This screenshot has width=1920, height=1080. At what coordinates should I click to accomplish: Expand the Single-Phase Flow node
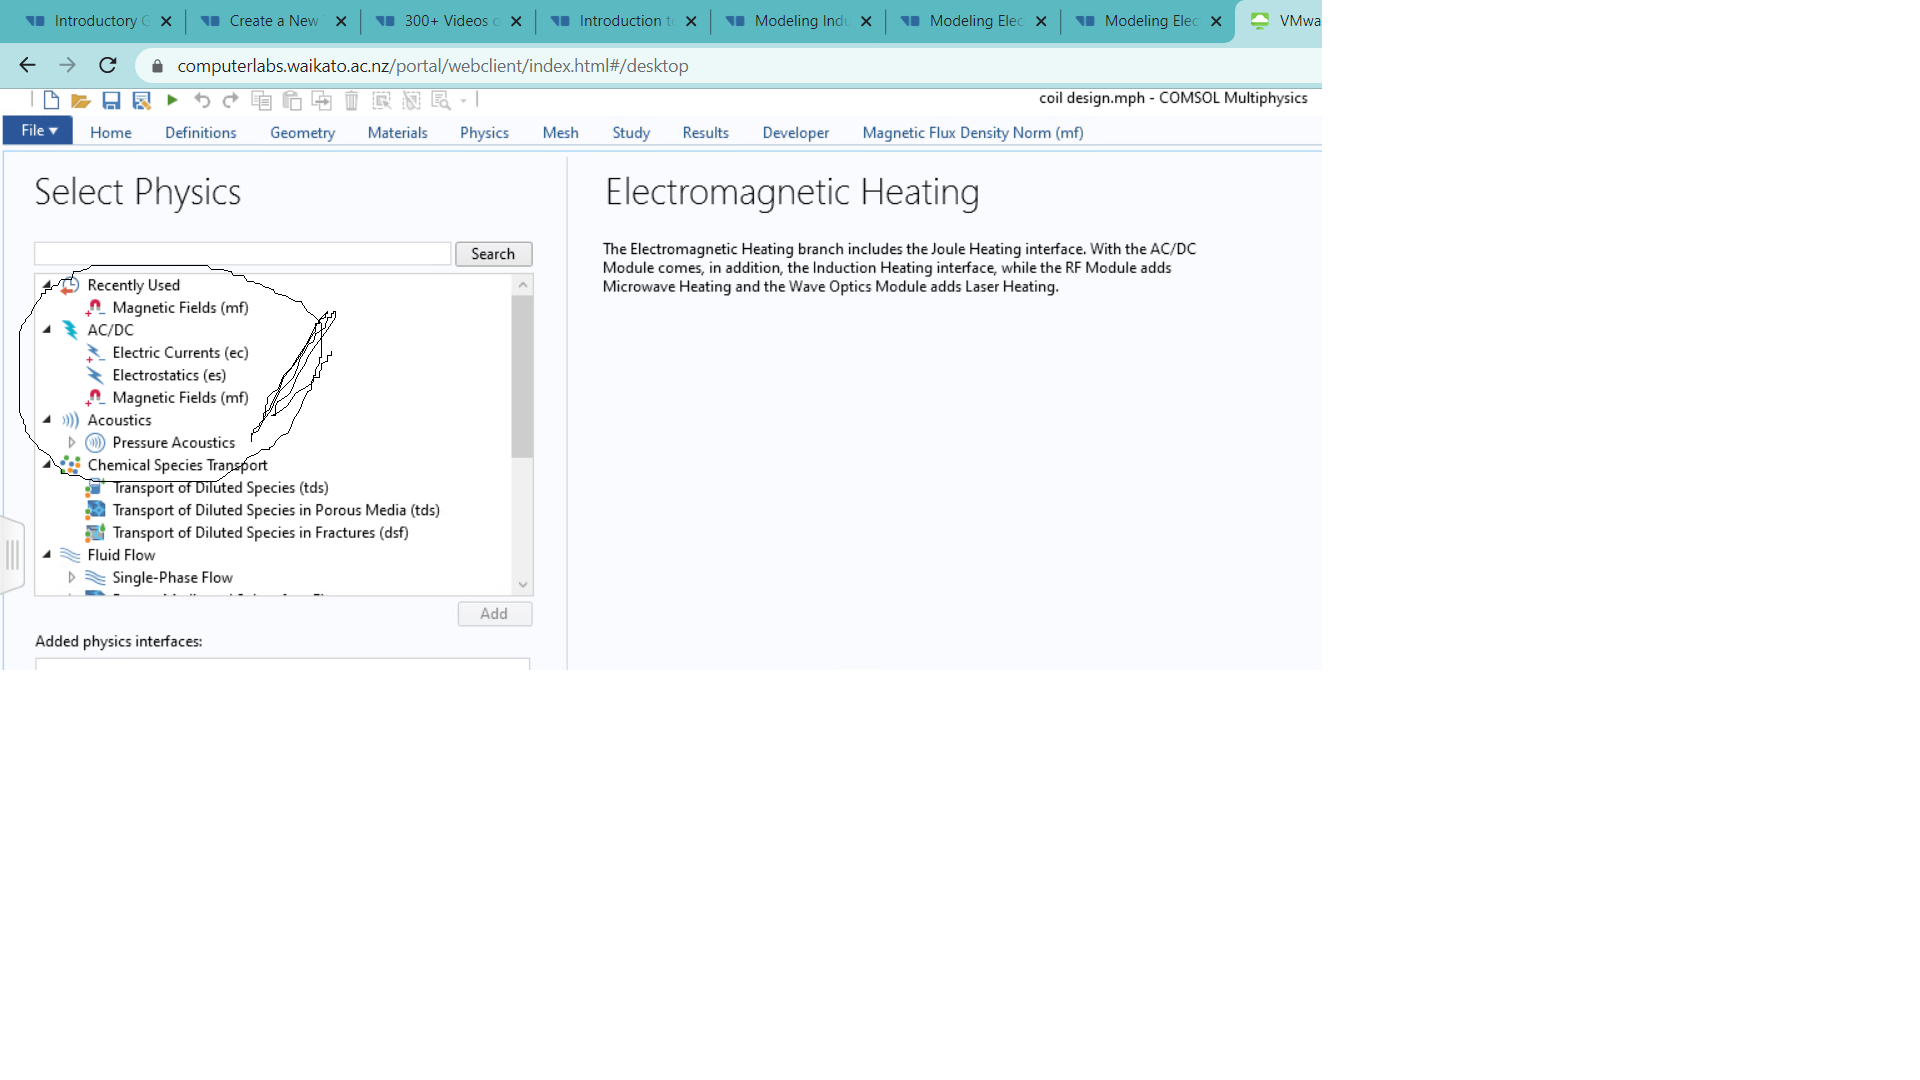click(x=71, y=577)
